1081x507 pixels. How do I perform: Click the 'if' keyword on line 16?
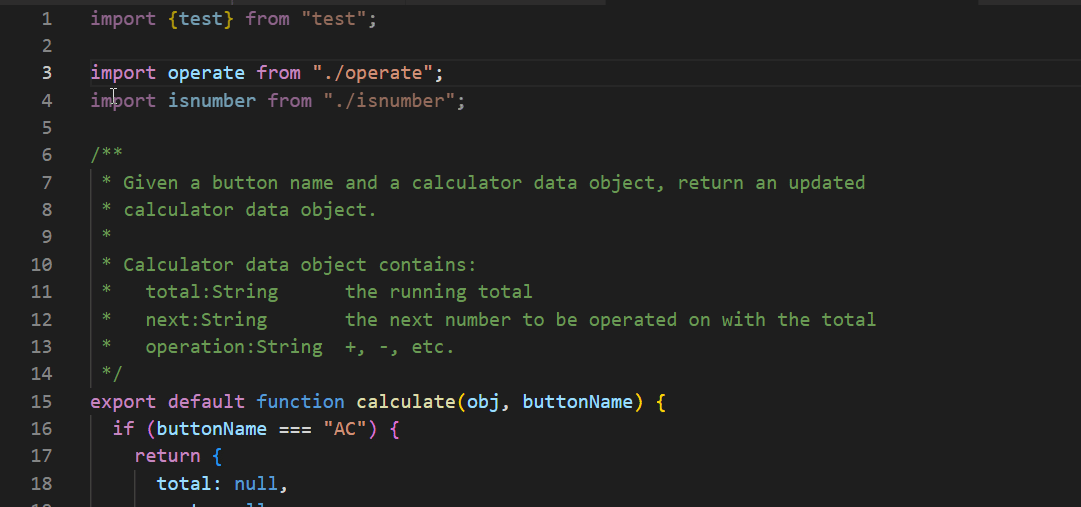(123, 429)
